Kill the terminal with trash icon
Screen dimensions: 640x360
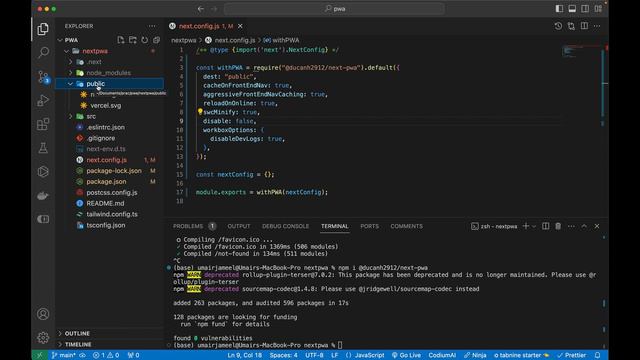[558, 226]
